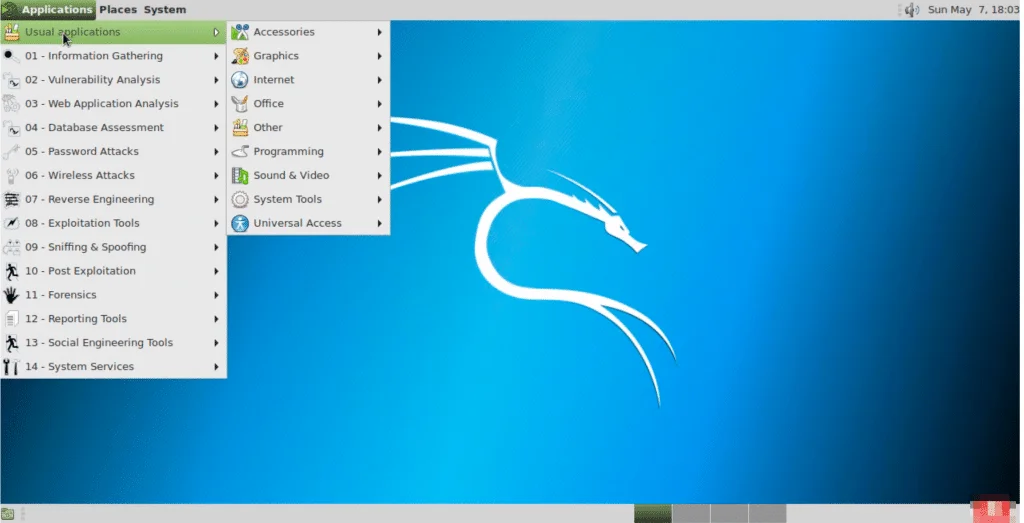The width and height of the screenshot is (1024, 523).
Task: Open 10 - Post Exploitation label
Action: [x=80, y=271]
